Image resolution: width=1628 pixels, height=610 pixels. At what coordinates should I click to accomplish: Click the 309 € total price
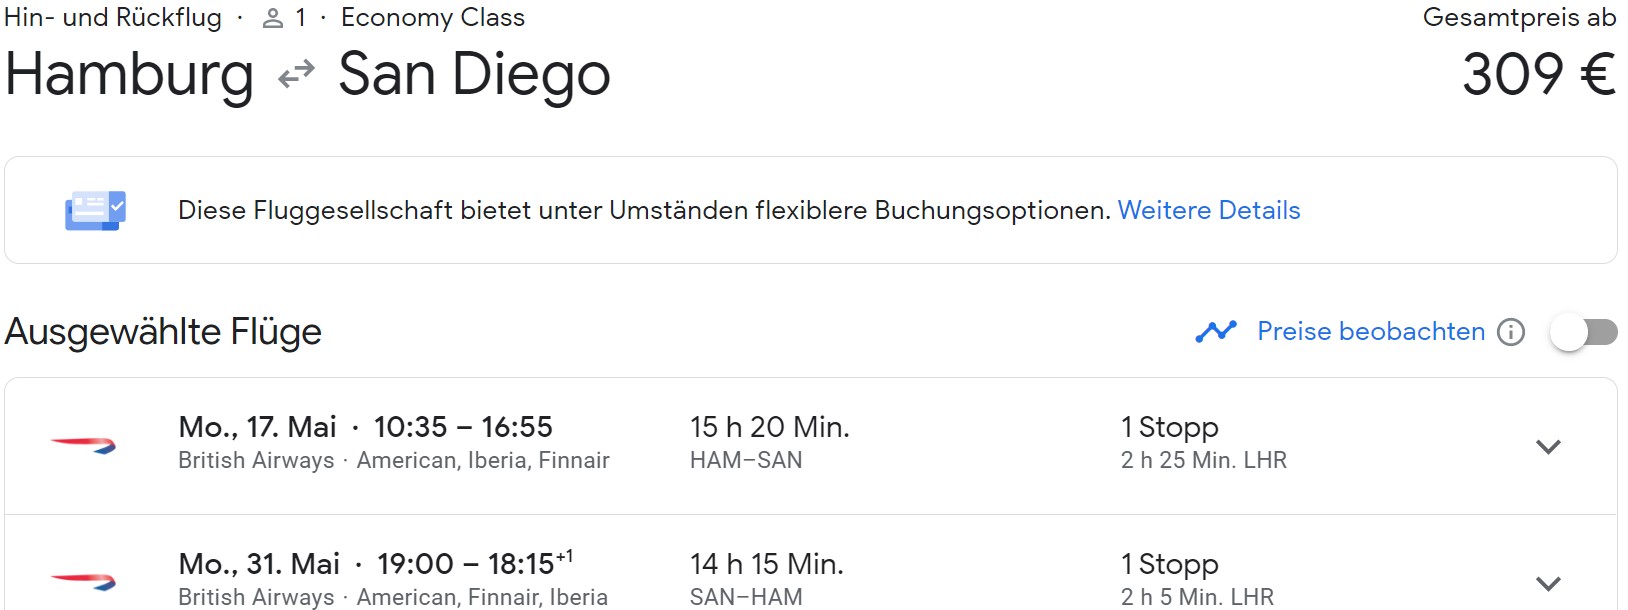(1539, 75)
